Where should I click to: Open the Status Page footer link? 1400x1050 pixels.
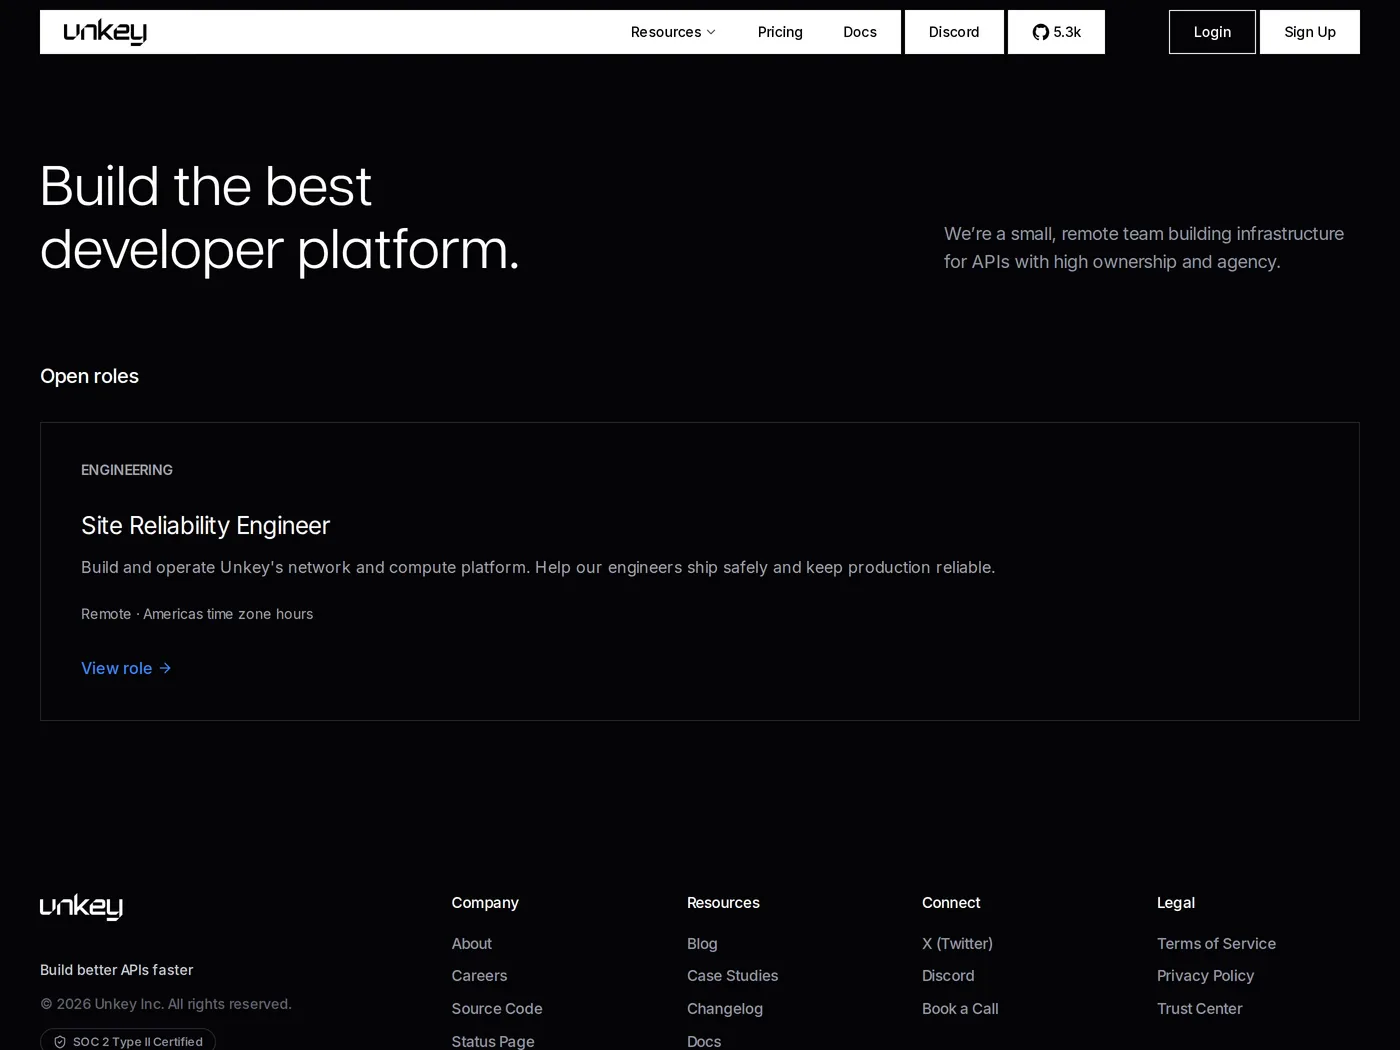click(x=493, y=1041)
